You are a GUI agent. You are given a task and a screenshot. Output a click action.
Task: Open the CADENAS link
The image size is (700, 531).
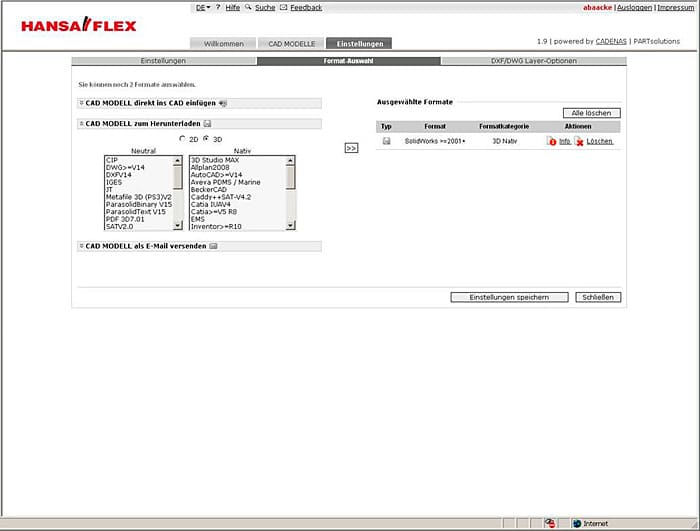[x=611, y=41]
